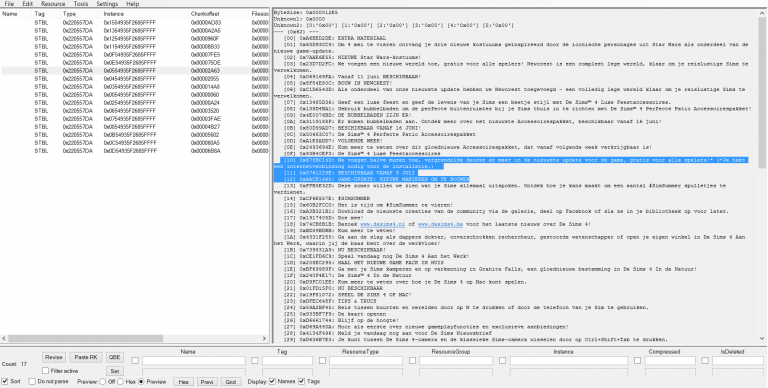Select resource row with chunkoffset 0x0000960F

[135, 39]
